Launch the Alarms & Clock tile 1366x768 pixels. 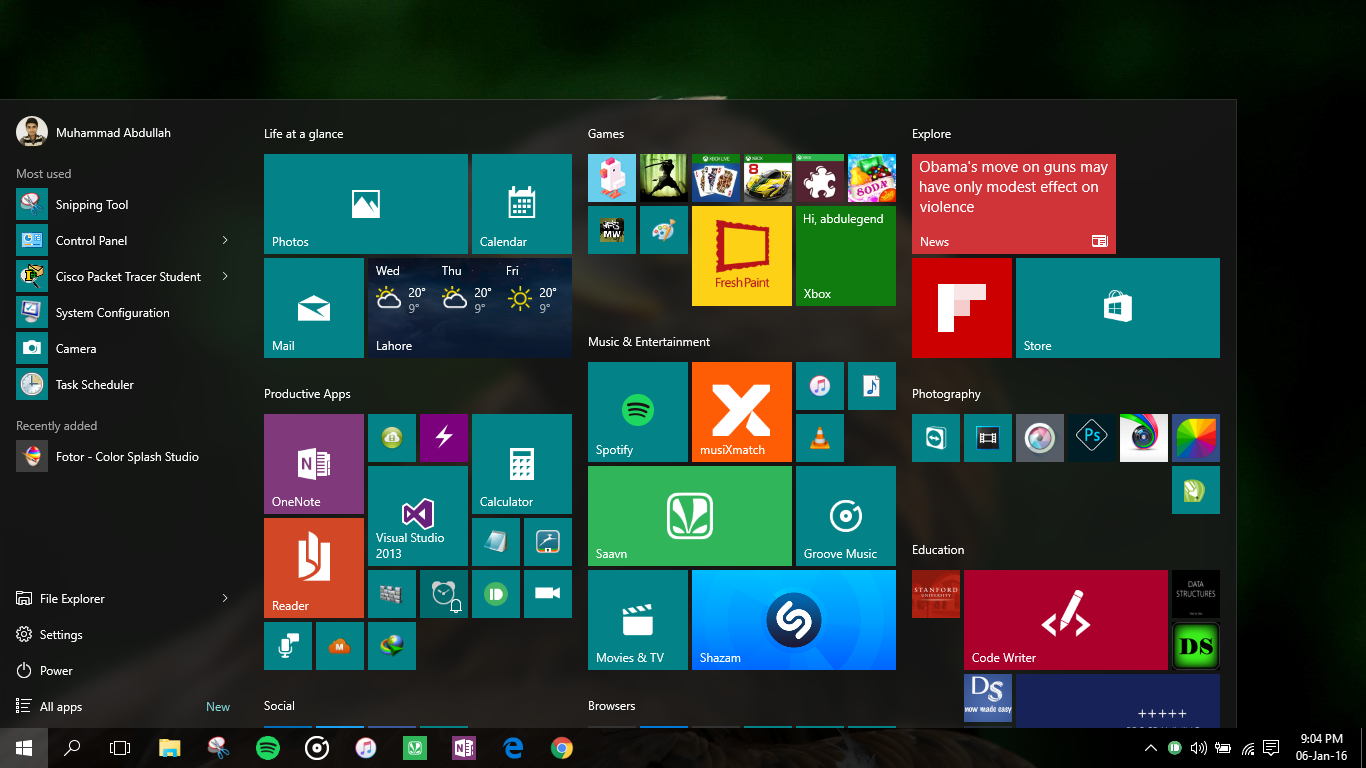443,593
